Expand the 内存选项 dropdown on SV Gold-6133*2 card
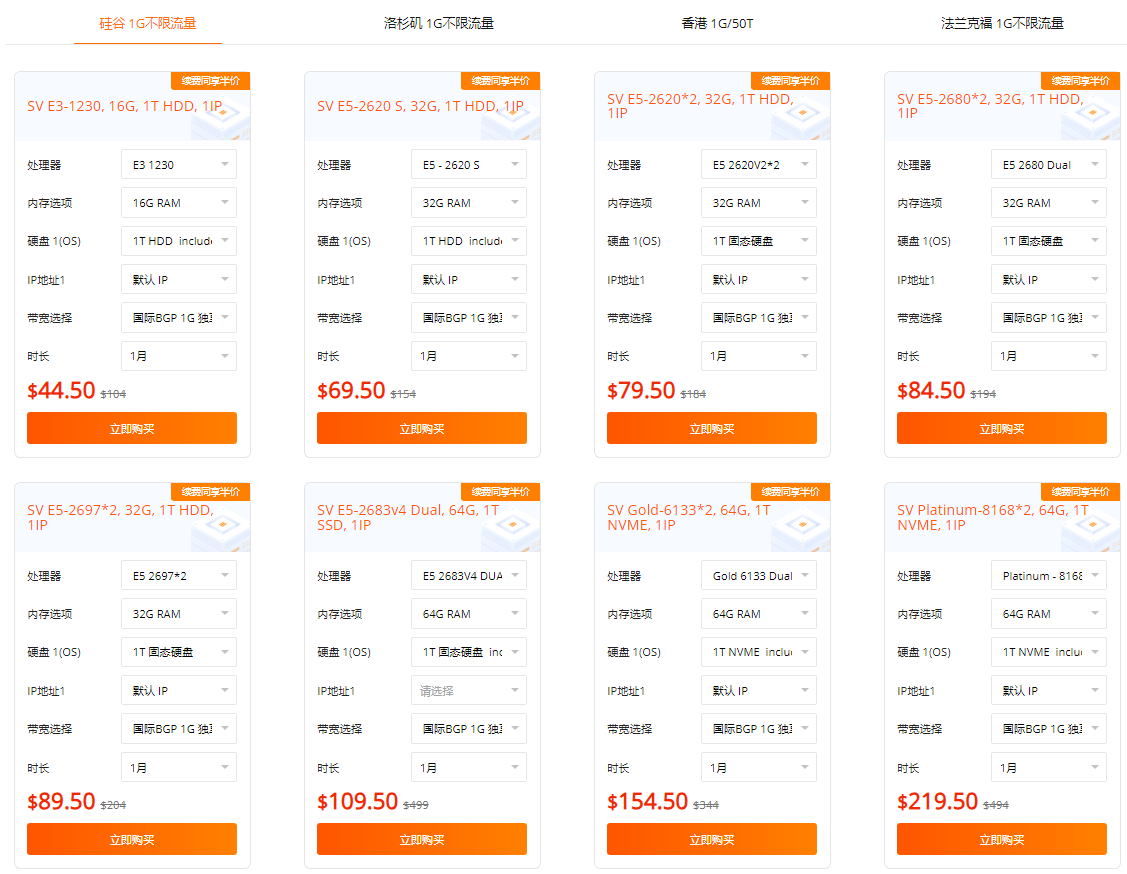The height and width of the screenshot is (874, 1127). (x=759, y=613)
